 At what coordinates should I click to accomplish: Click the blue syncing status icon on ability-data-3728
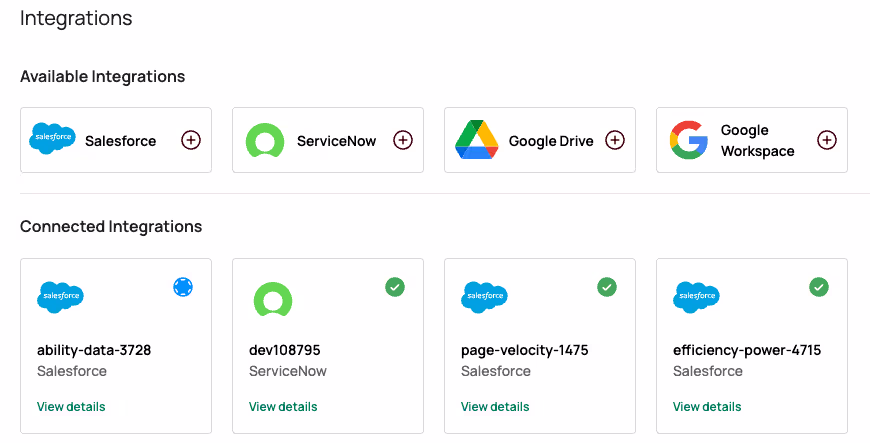click(x=183, y=287)
